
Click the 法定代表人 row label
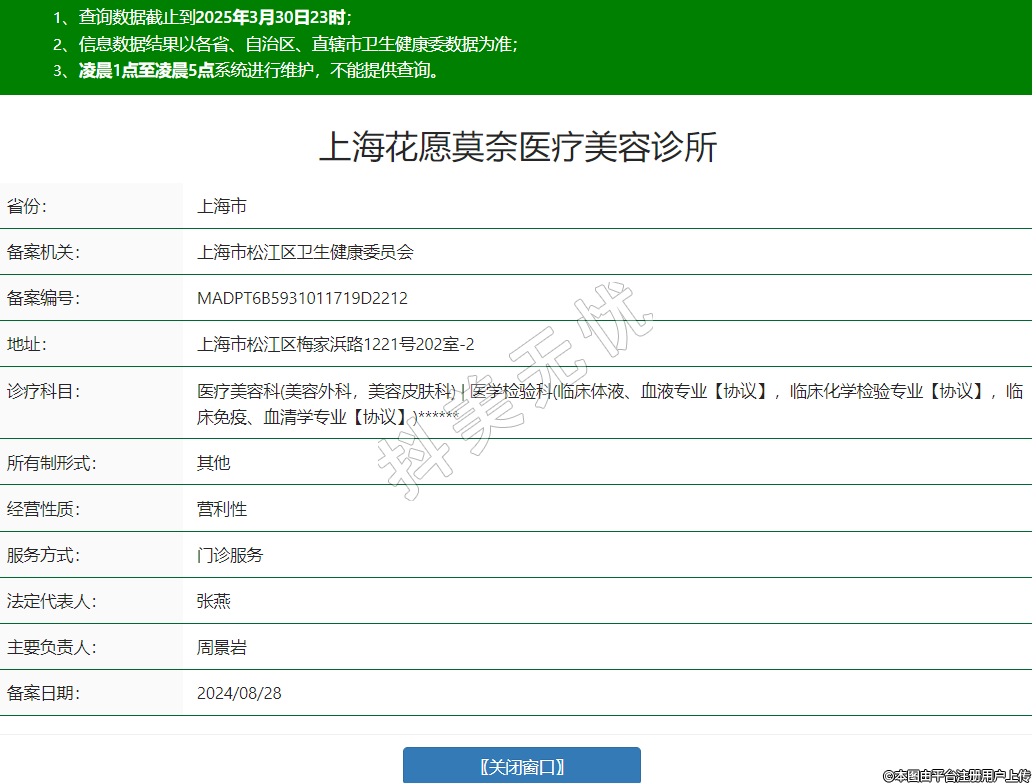point(52,601)
